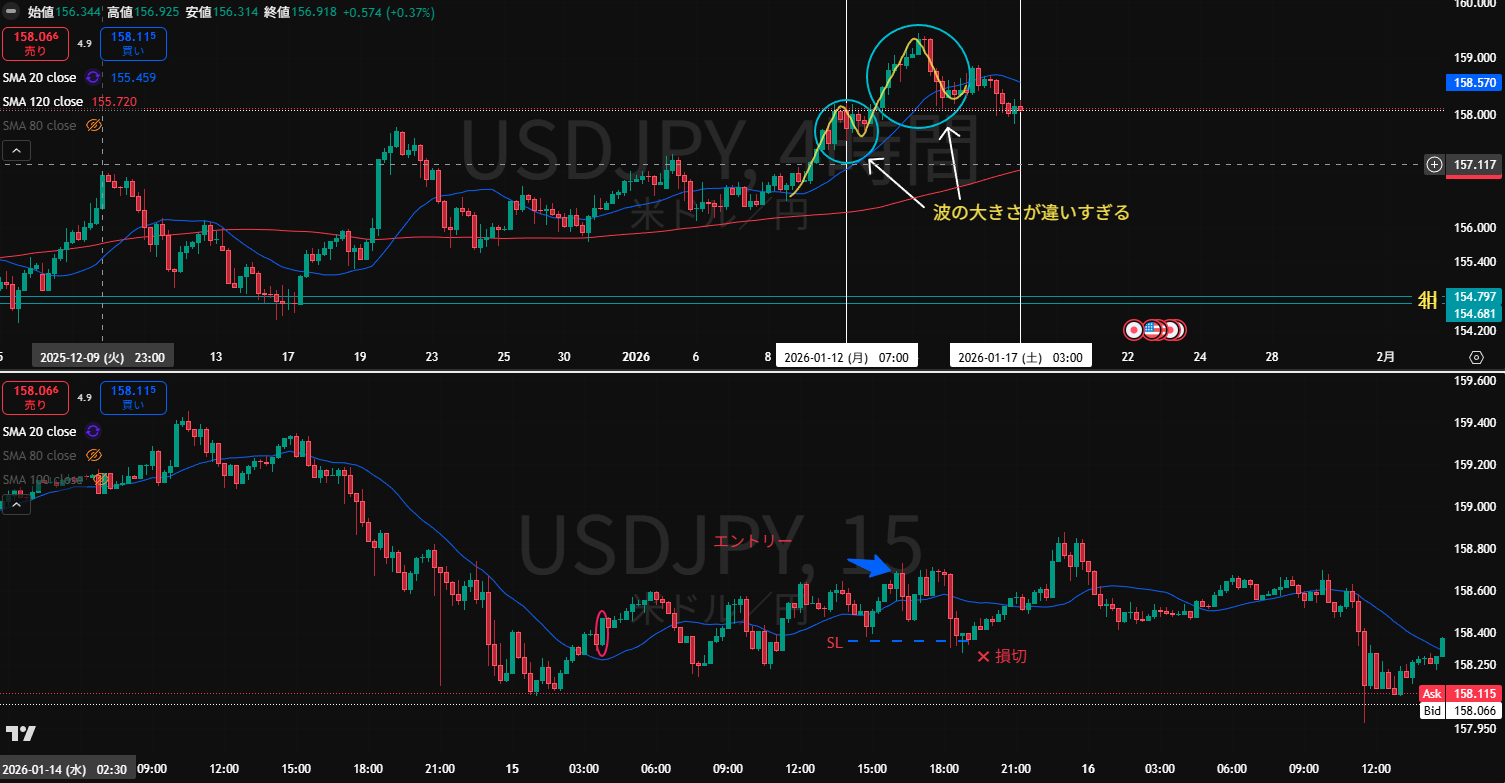Click the 2026-01-12 date marker on time axis
Screen dimensions: 1505x783
click(x=846, y=357)
